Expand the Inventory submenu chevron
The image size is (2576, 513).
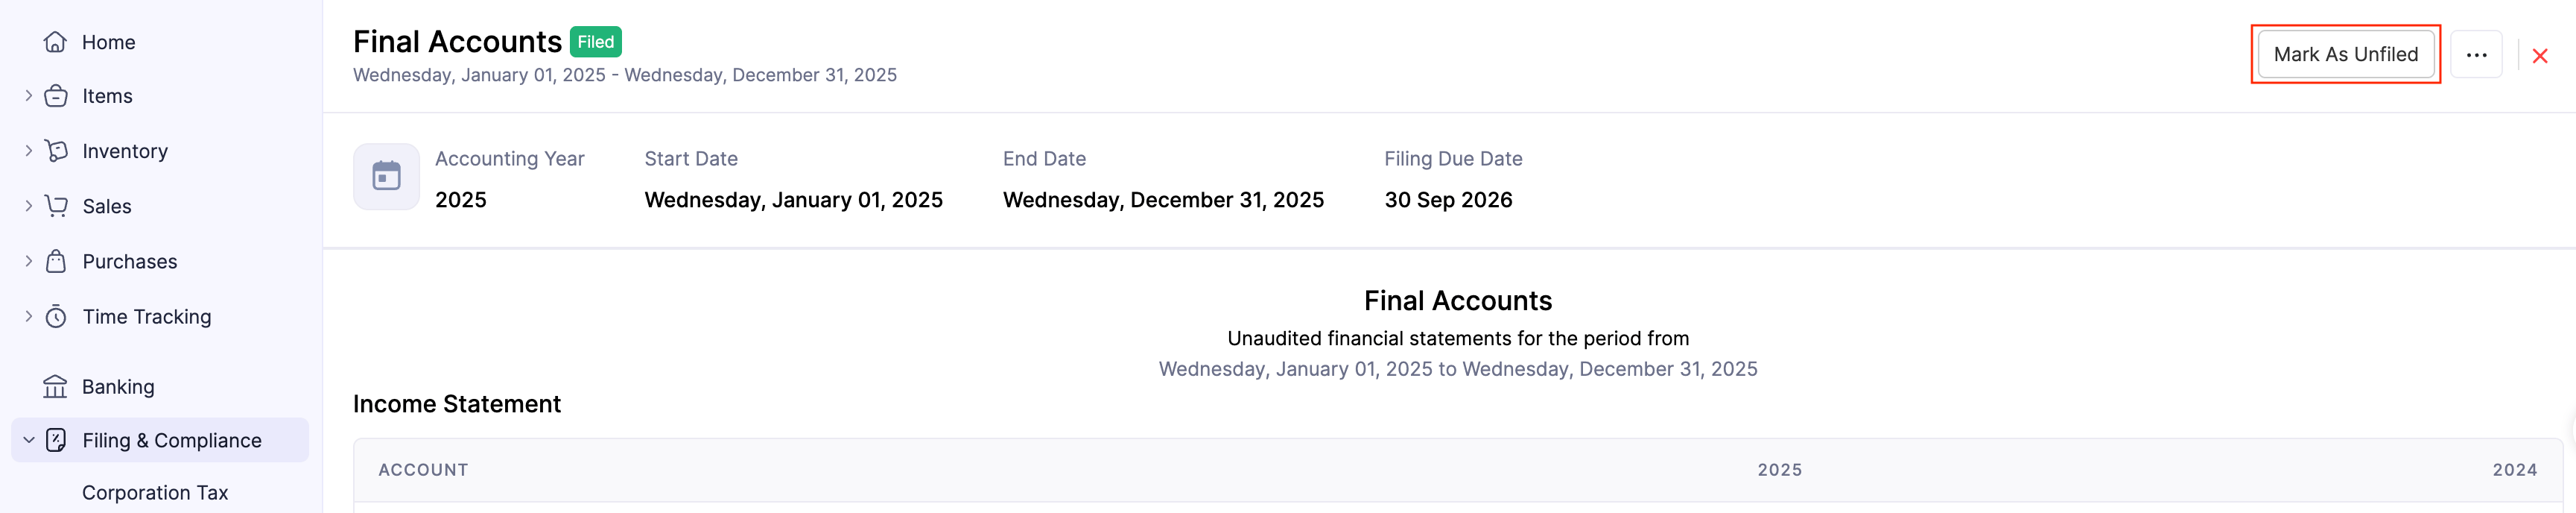click(x=29, y=151)
